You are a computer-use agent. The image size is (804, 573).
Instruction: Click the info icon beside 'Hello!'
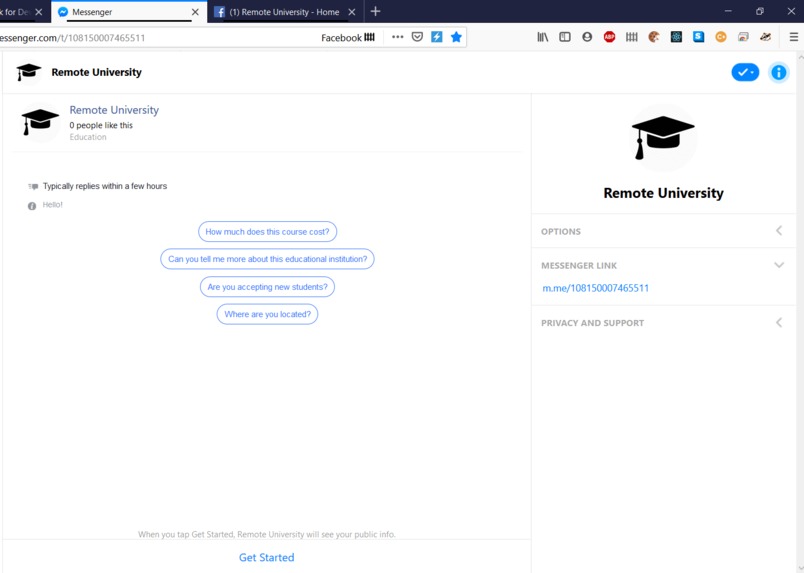tap(32, 206)
